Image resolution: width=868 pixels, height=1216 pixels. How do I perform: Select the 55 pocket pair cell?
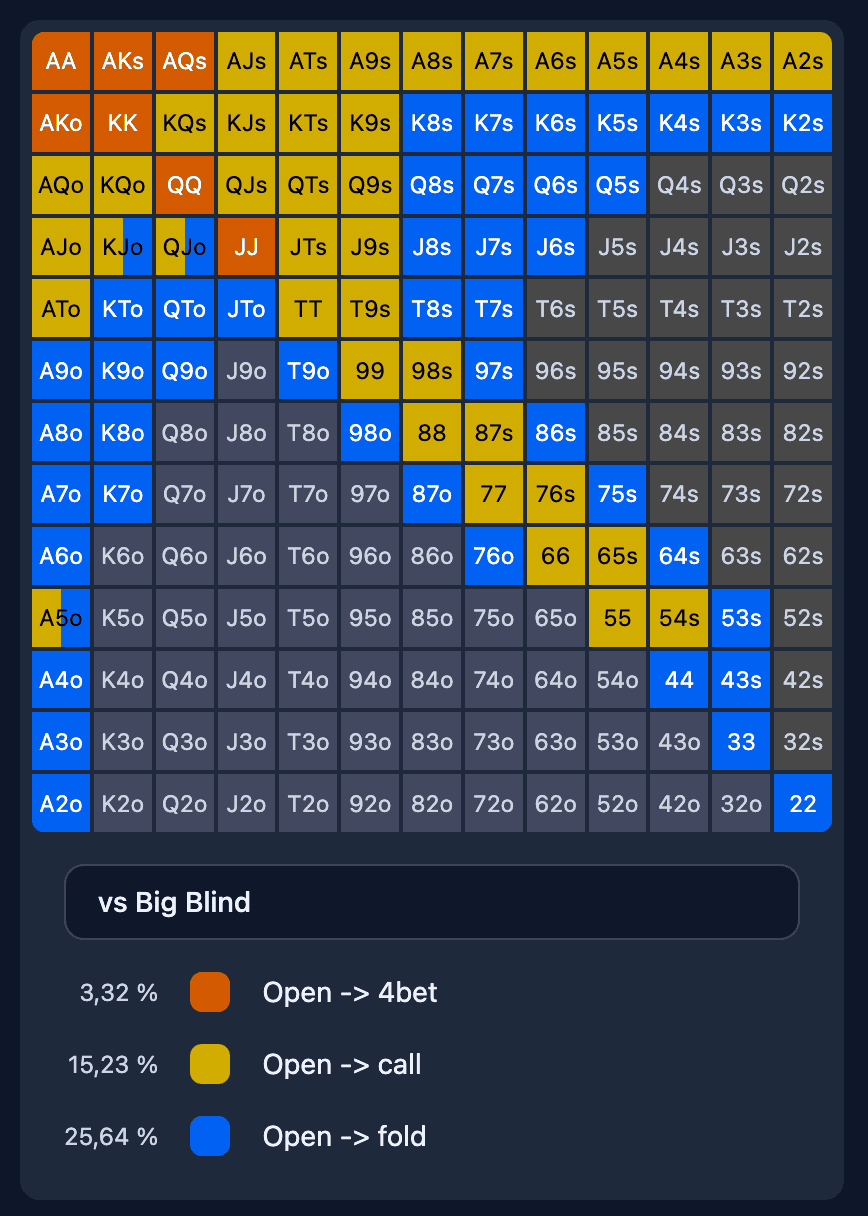tap(617, 618)
